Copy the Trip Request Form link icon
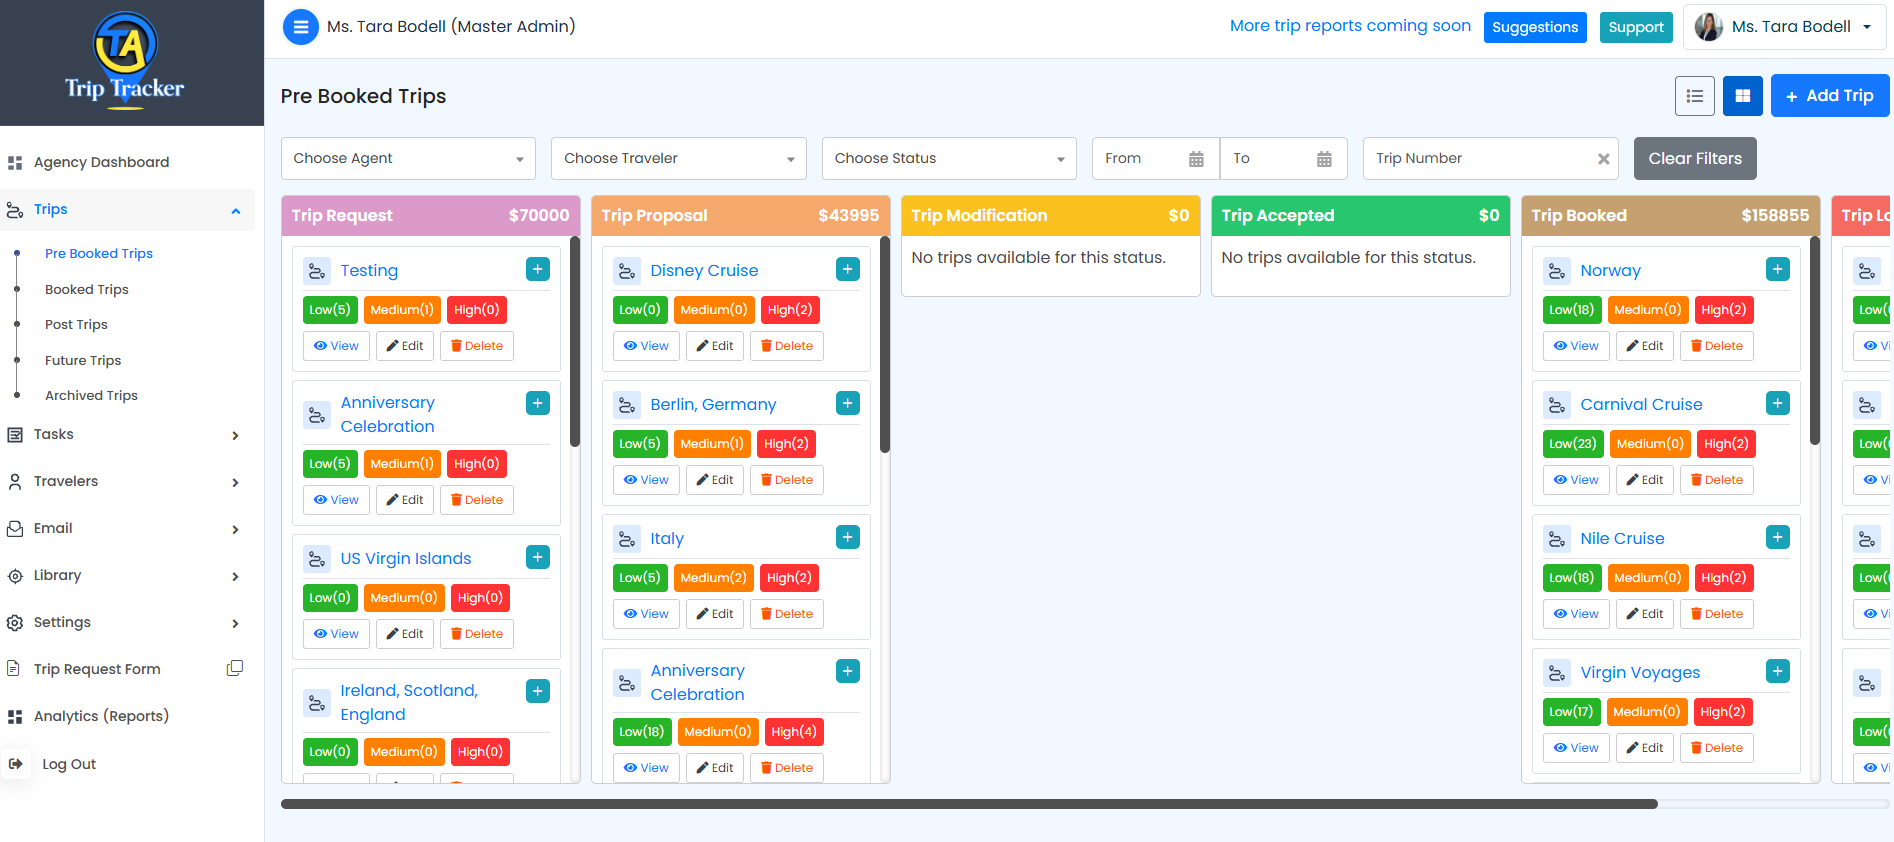 point(235,668)
